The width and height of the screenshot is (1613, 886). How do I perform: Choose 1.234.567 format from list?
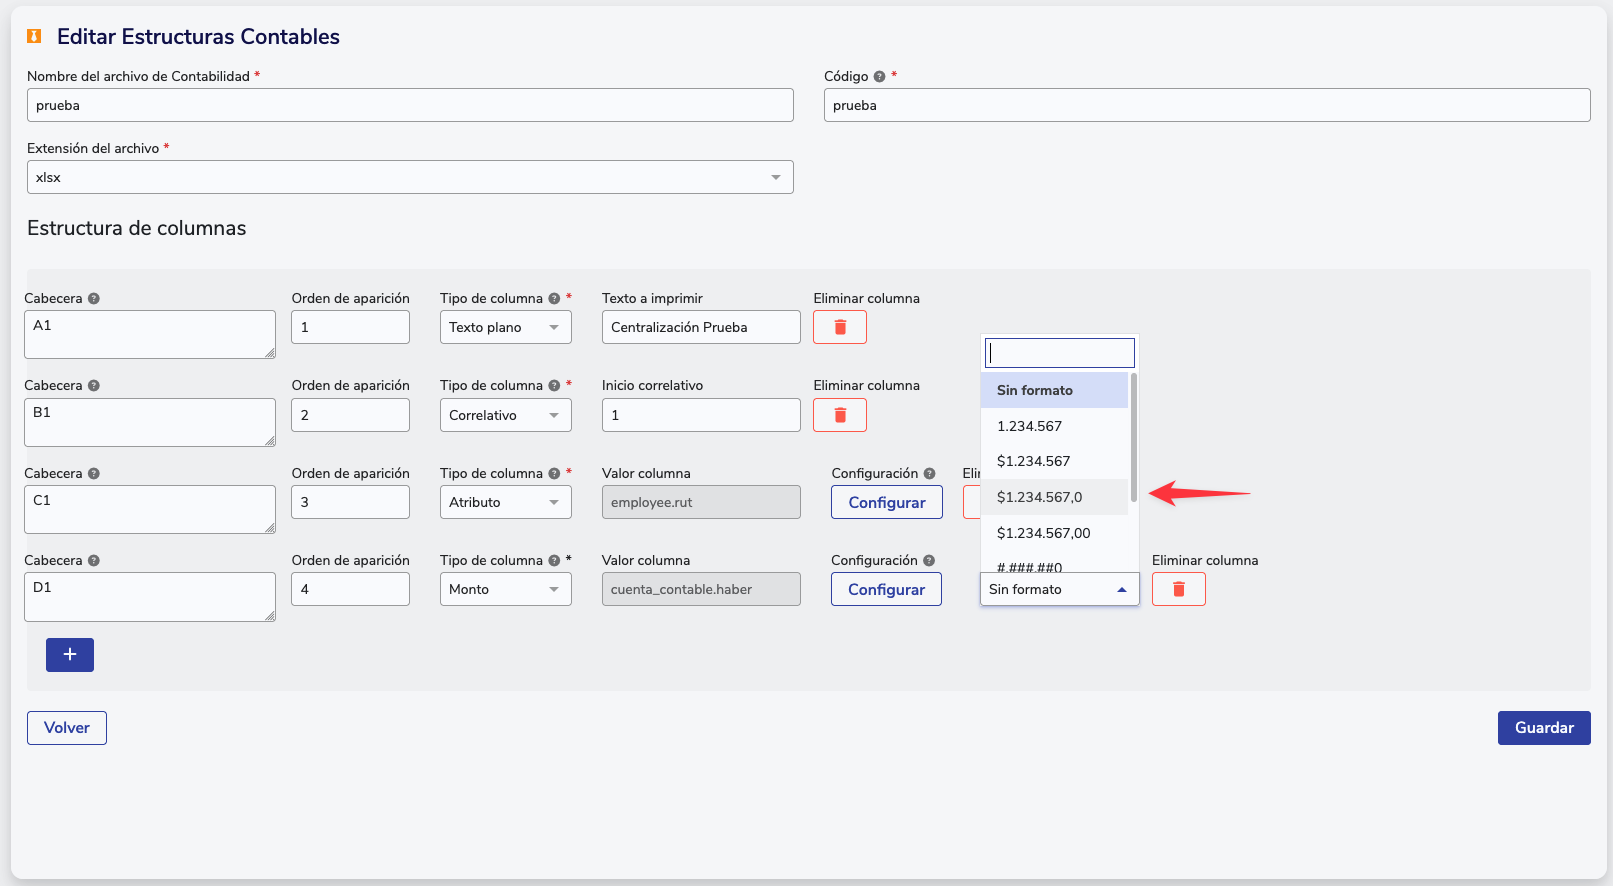pyautogui.click(x=1029, y=426)
